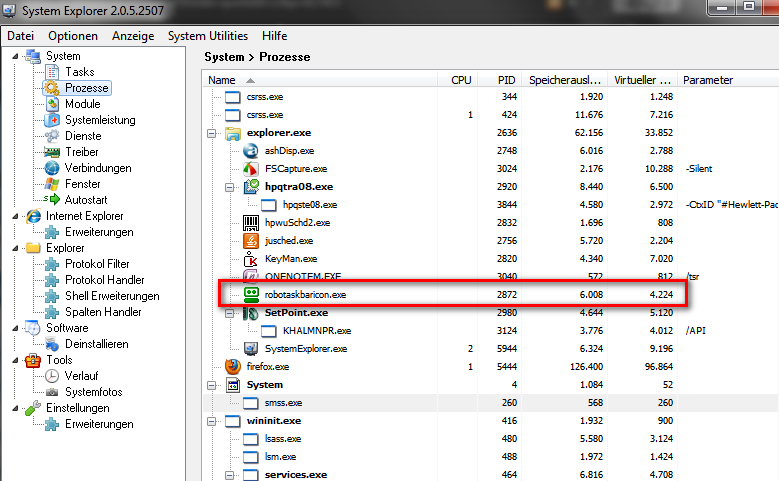The width and height of the screenshot is (779, 481).
Task: Sort by the CPU column header
Action: 458,80
